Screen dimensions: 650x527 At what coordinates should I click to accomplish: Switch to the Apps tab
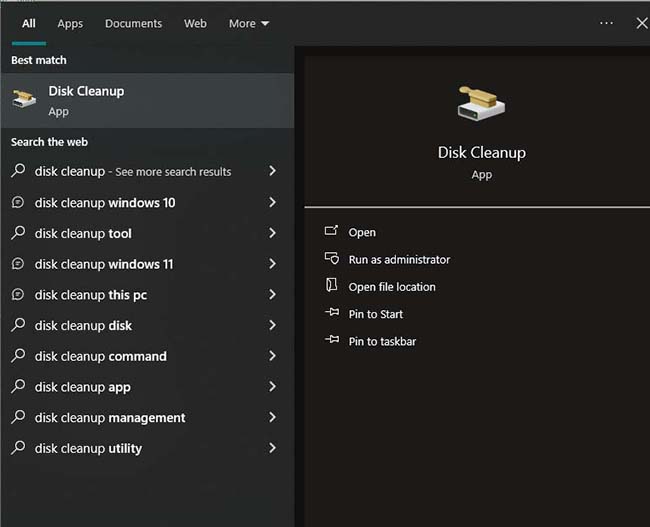pos(70,24)
